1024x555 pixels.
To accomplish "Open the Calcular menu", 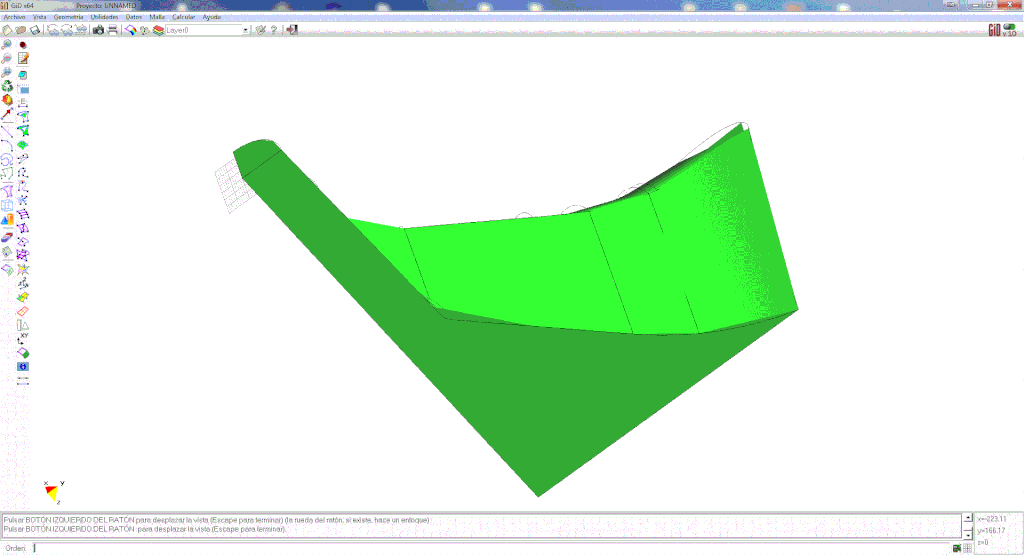I will (x=184, y=17).
